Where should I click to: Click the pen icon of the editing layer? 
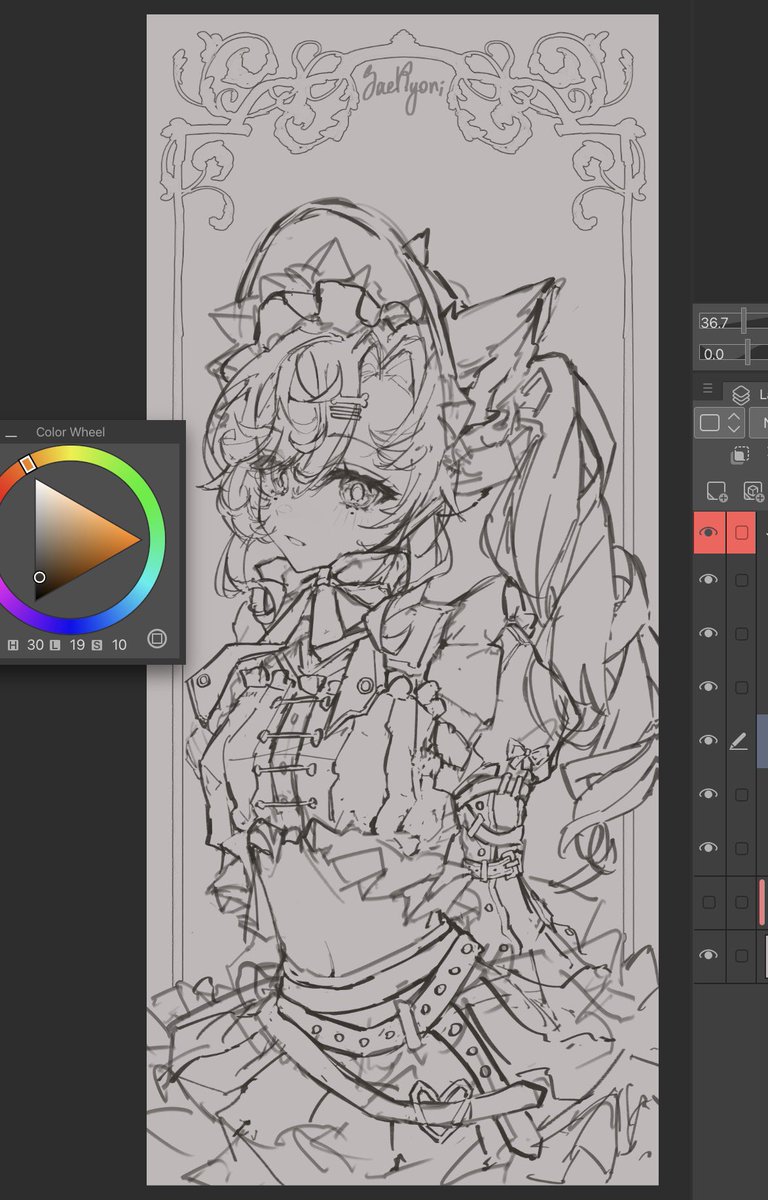[740, 741]
